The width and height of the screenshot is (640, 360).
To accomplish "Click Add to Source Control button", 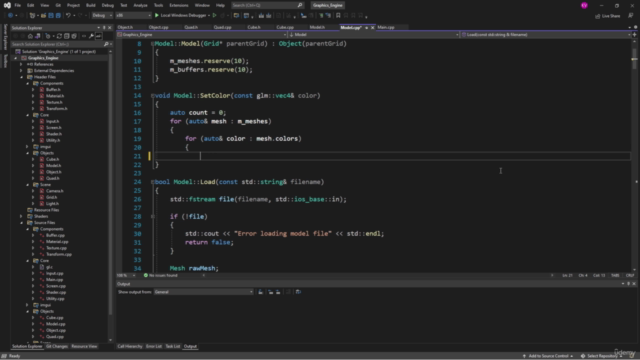I will click(x=548, y=356).
